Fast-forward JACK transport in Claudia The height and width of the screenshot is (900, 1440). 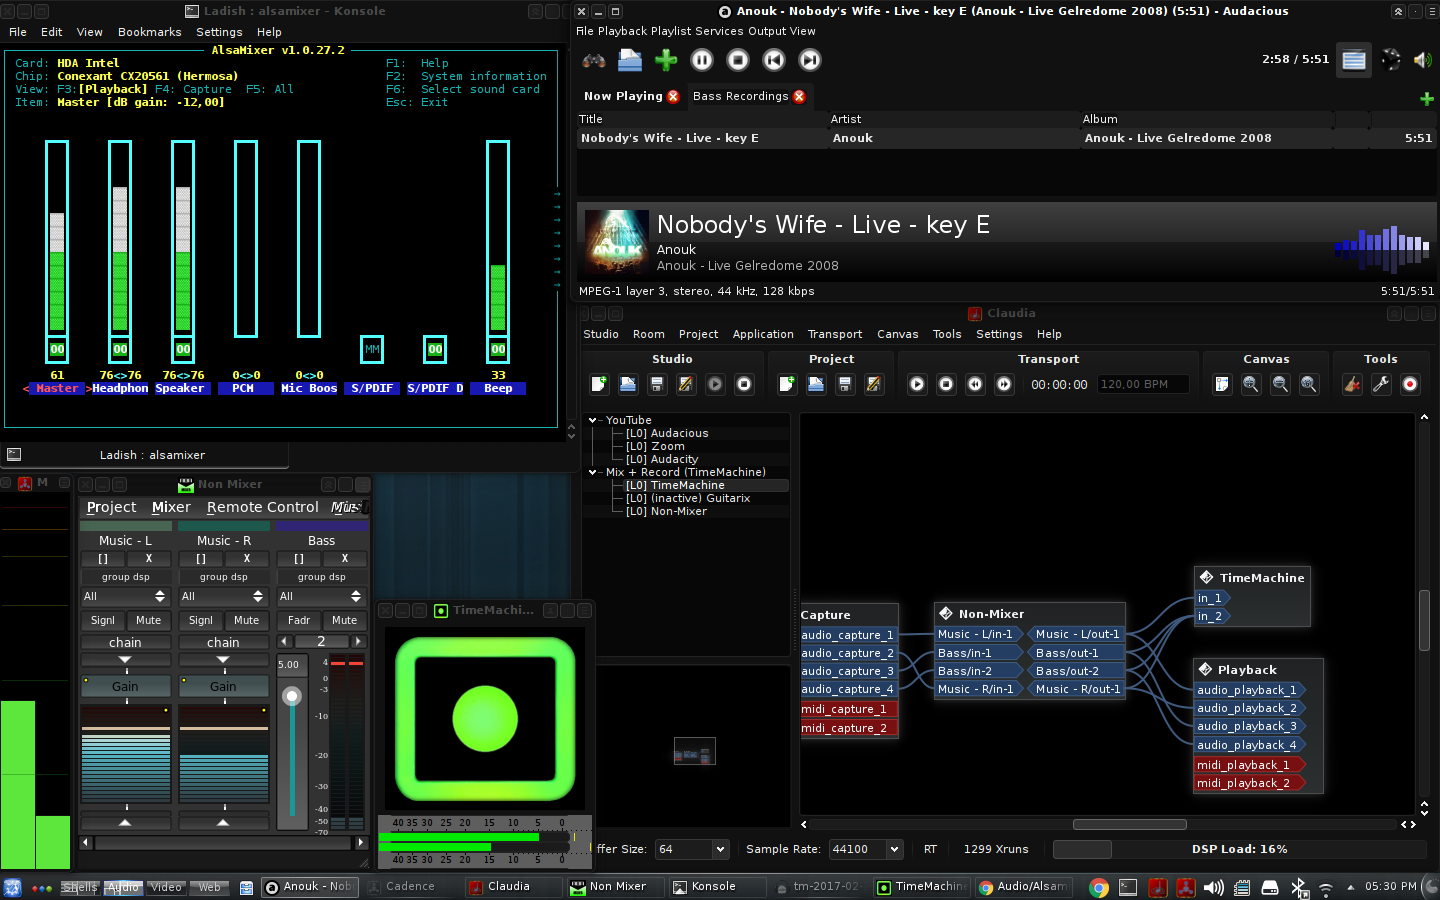(1004, 384)
